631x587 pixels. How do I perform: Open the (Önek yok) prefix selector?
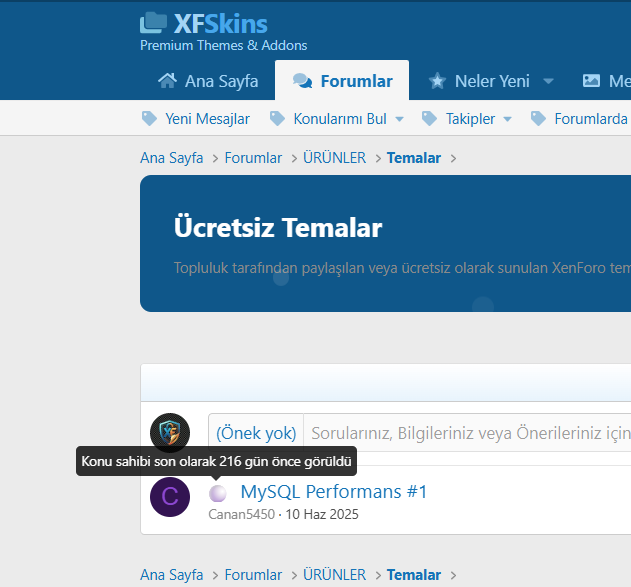click(x=256, y=433)
